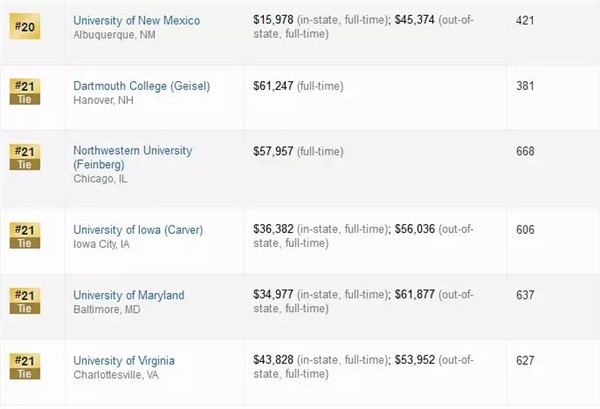Screen dimensions: 600x409
Task: Click the rank badge beside Northwestern University
Action: (24, 158)
